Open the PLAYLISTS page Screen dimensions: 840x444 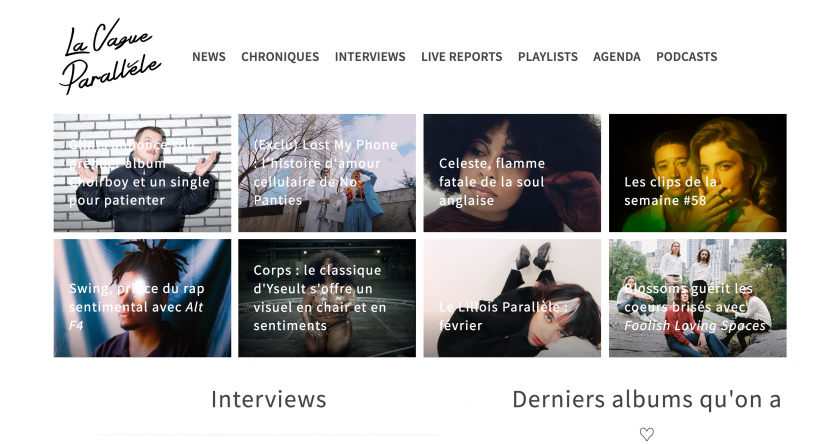[548, 57]
